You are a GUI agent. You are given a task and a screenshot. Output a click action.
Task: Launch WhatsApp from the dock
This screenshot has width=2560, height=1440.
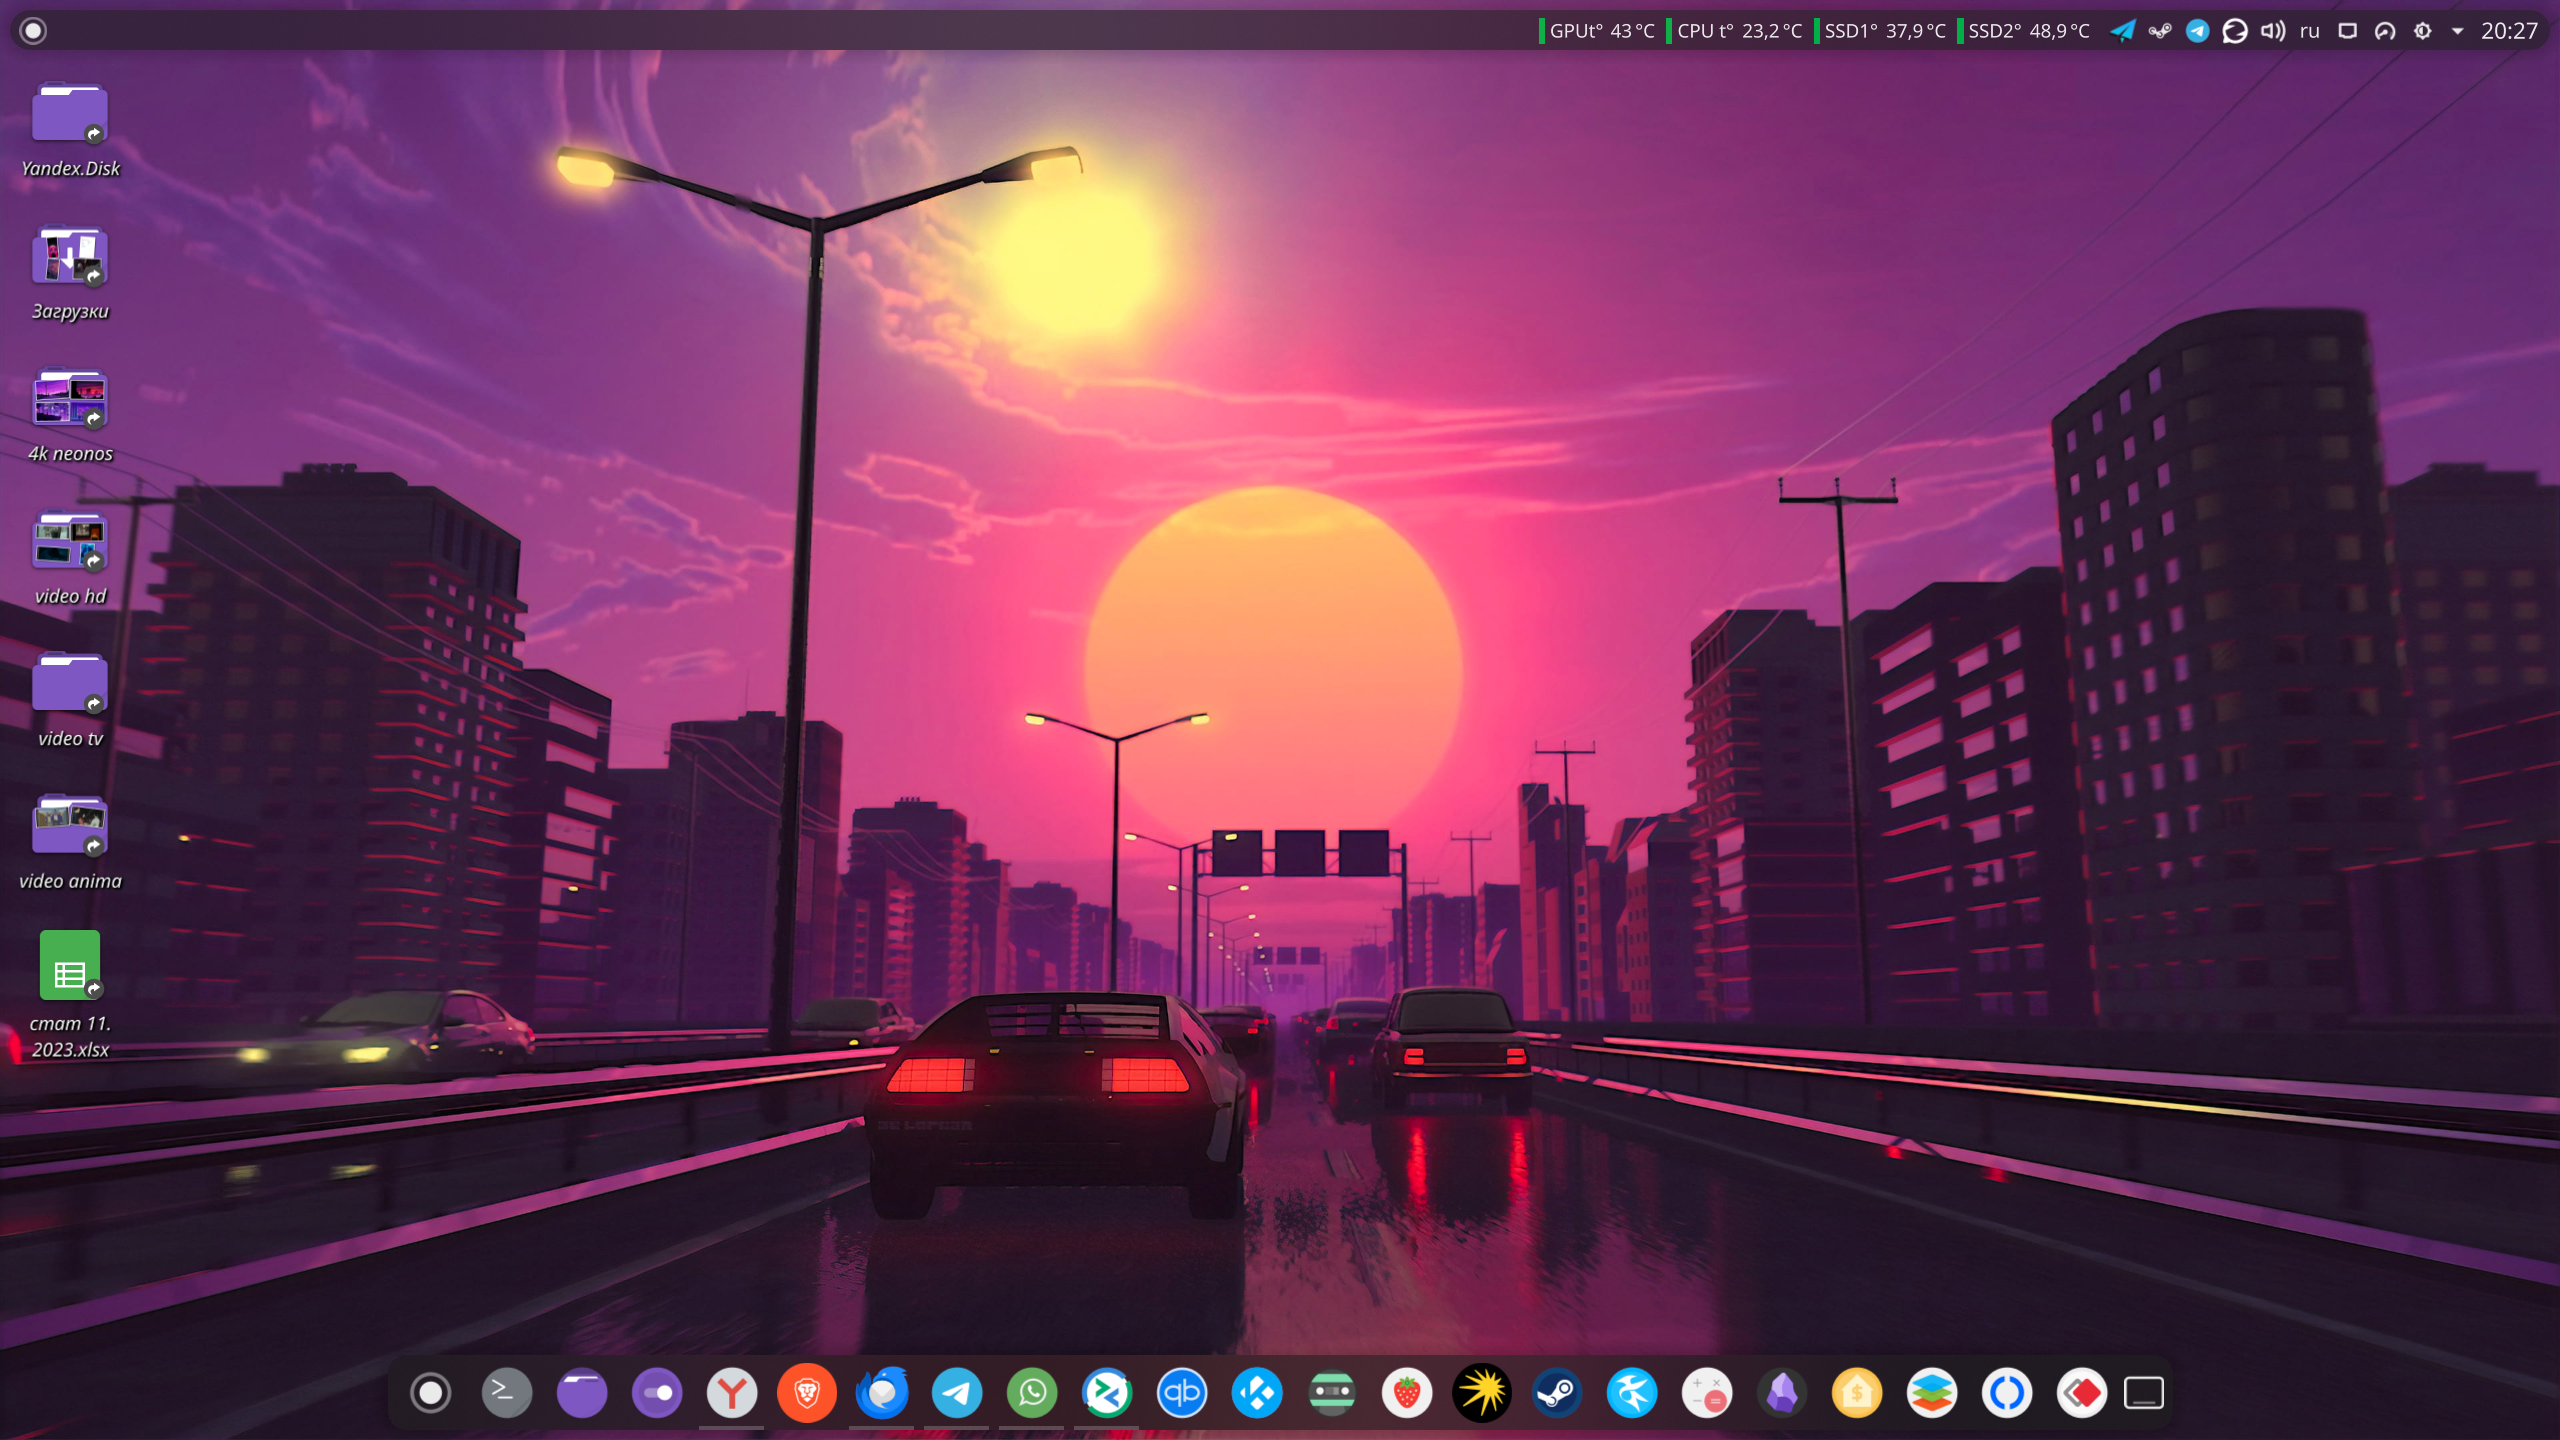pyautogui.click(x=1031, y=1392)
